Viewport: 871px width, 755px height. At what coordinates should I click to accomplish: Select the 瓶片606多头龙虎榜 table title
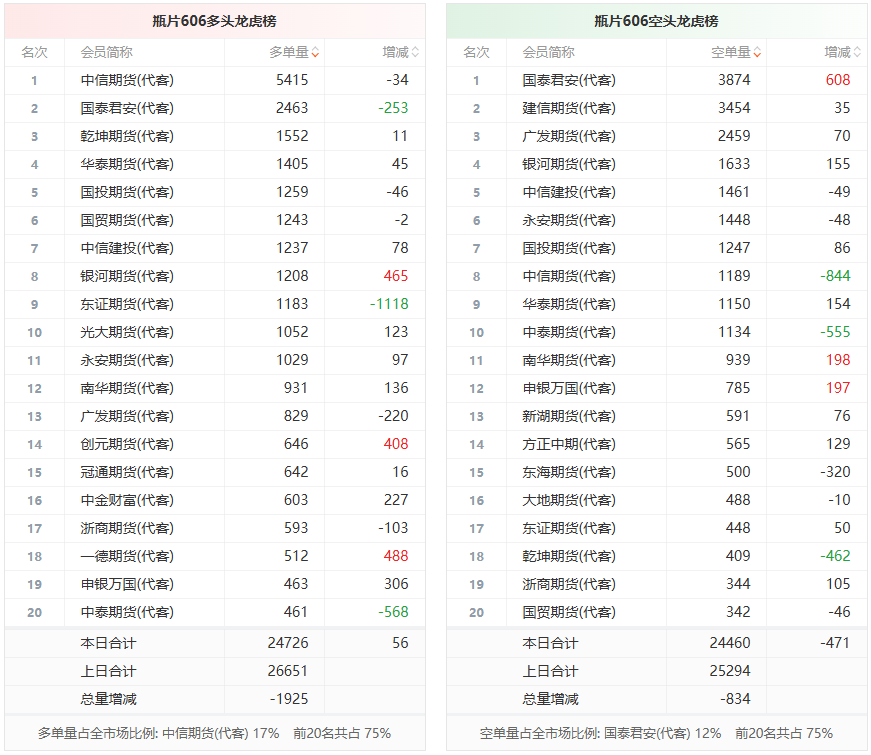[x=214, y=21]
